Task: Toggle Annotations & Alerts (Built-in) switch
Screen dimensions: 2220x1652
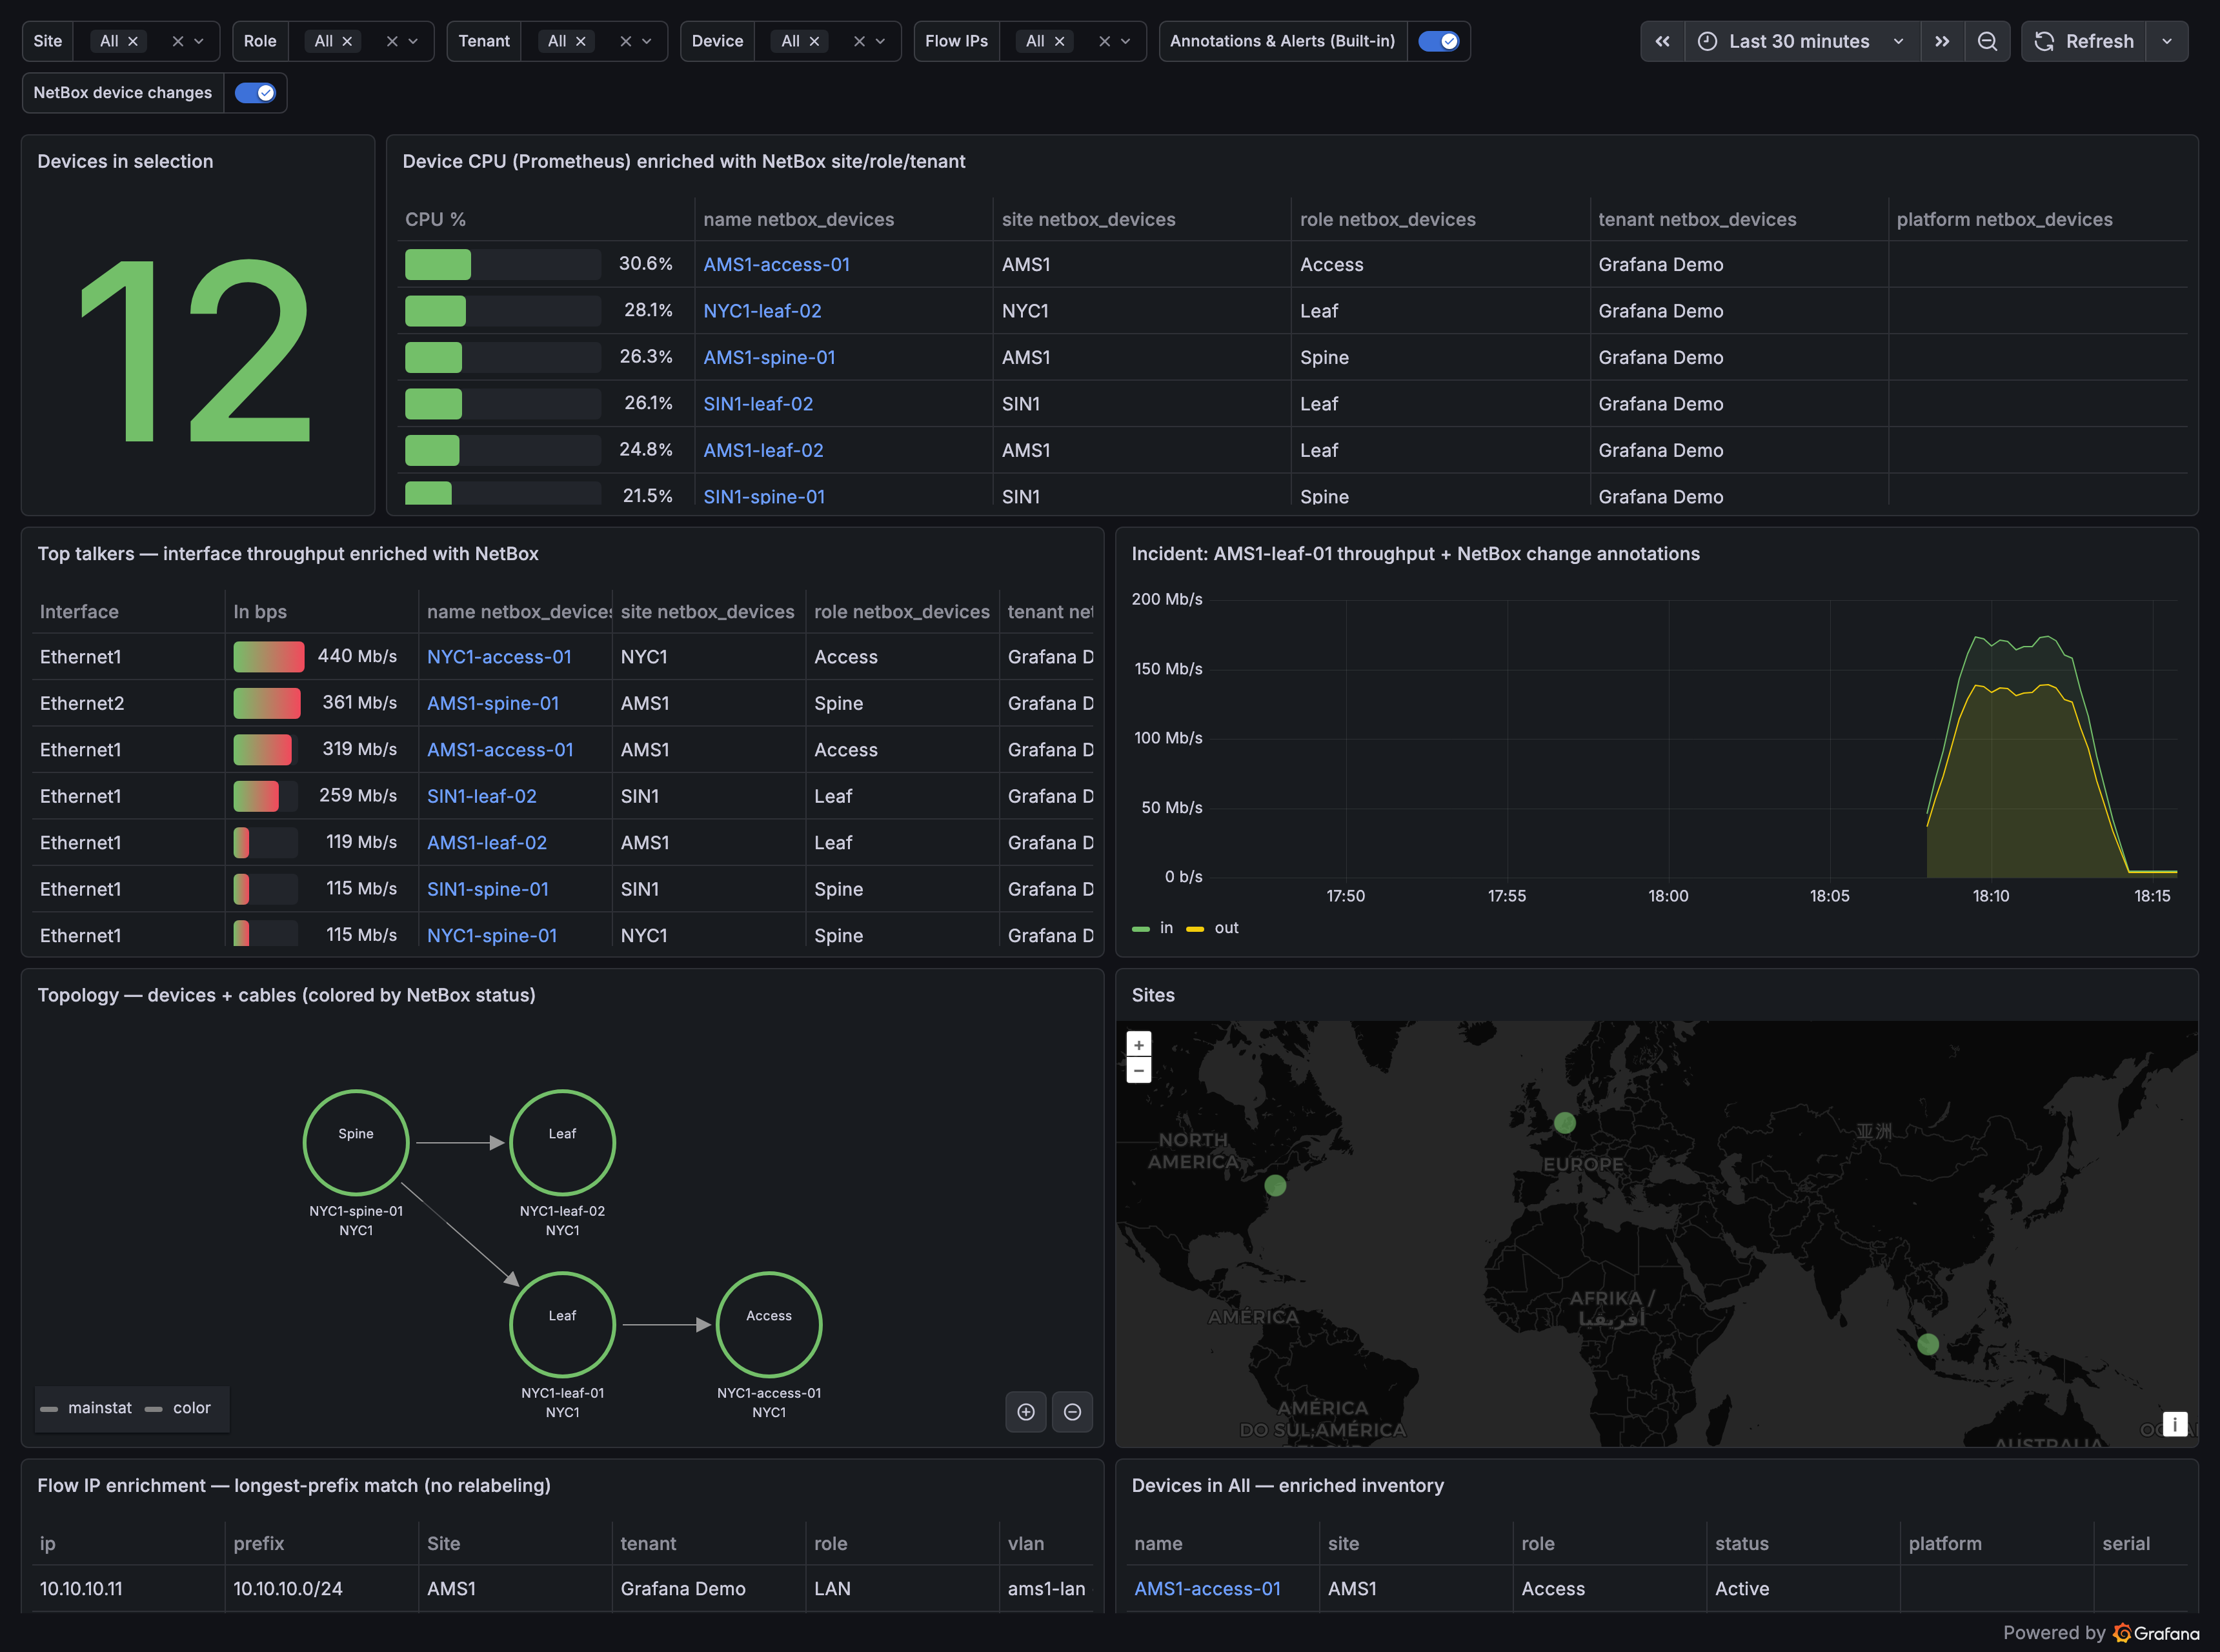Action: [x=1438, y=41]
